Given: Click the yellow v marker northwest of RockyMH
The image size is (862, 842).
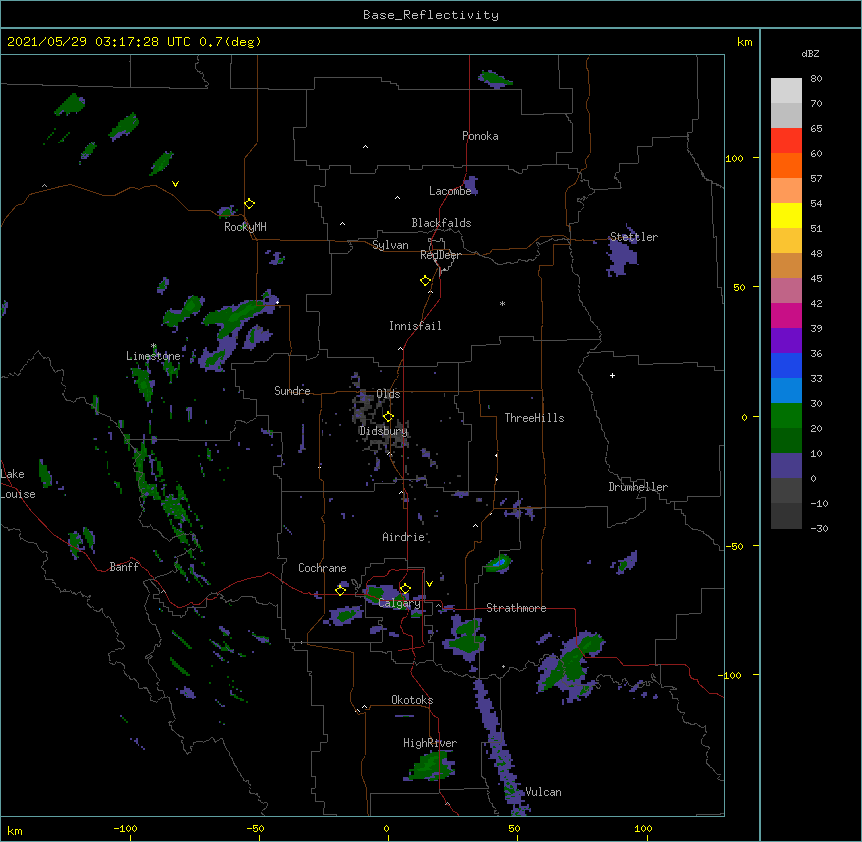Looking at the screenshot, I should click(x=175, y=184).
